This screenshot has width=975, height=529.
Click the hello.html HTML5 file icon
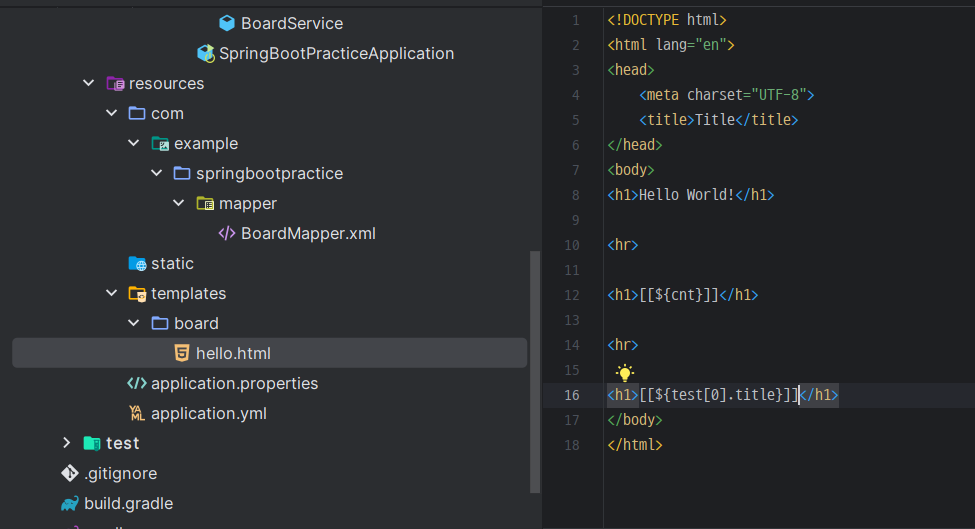coord(182,353)
